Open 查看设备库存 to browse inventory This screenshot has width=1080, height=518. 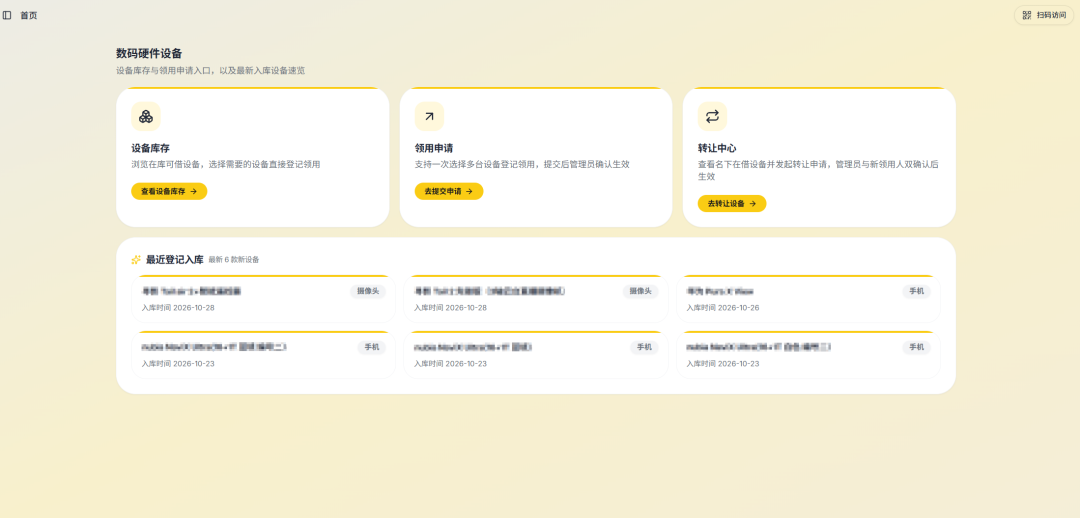[169, 191]
